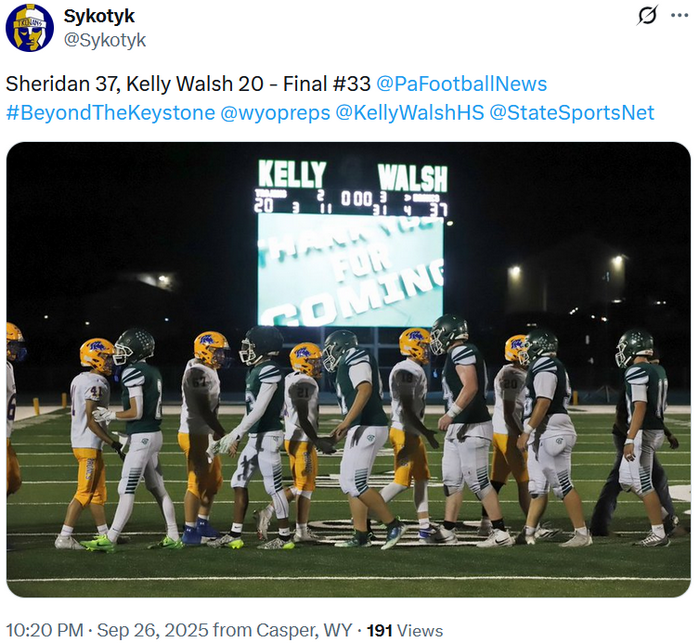Open the @PaFootballNews mention
700x643 pixels.
point(461,84)
